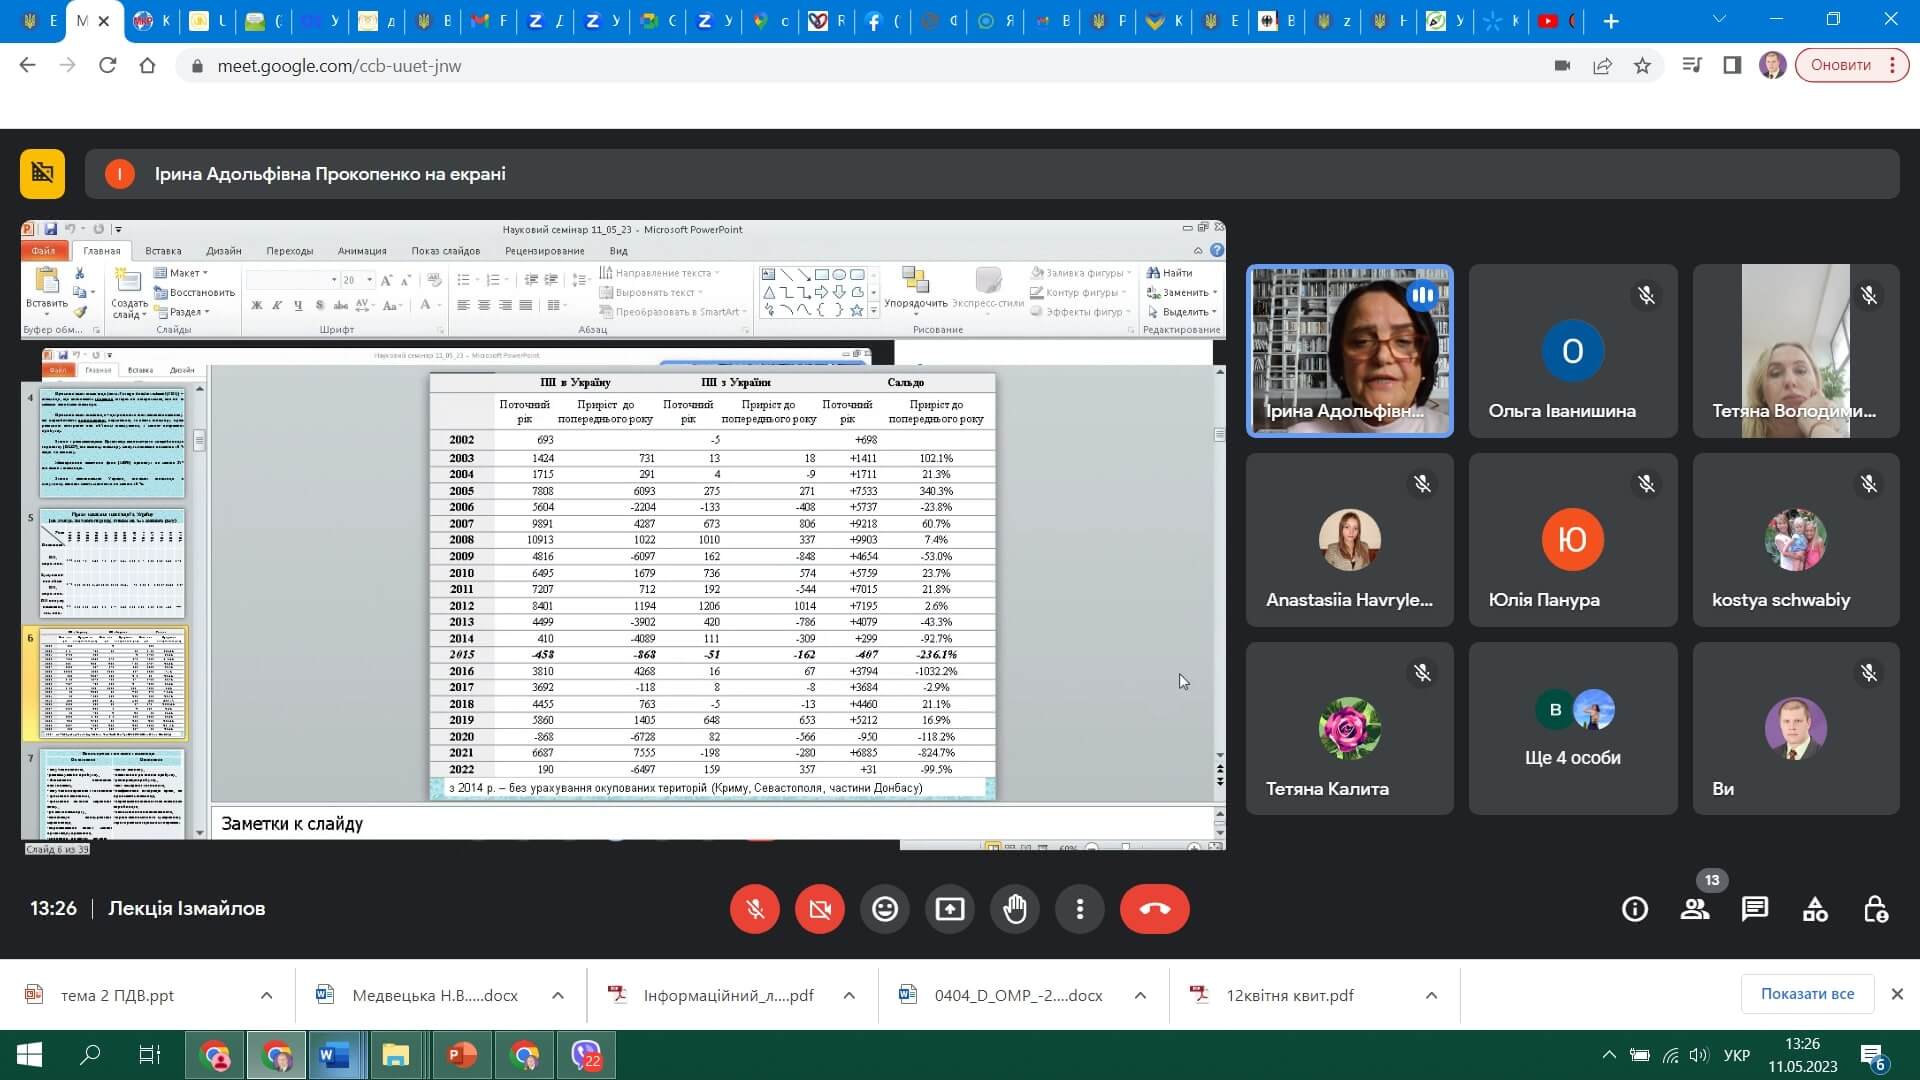Image resolution: width=1920 pixels, height=1080 pixels.
Task: Bookmark this page with the star icon
Action: 1642,66
